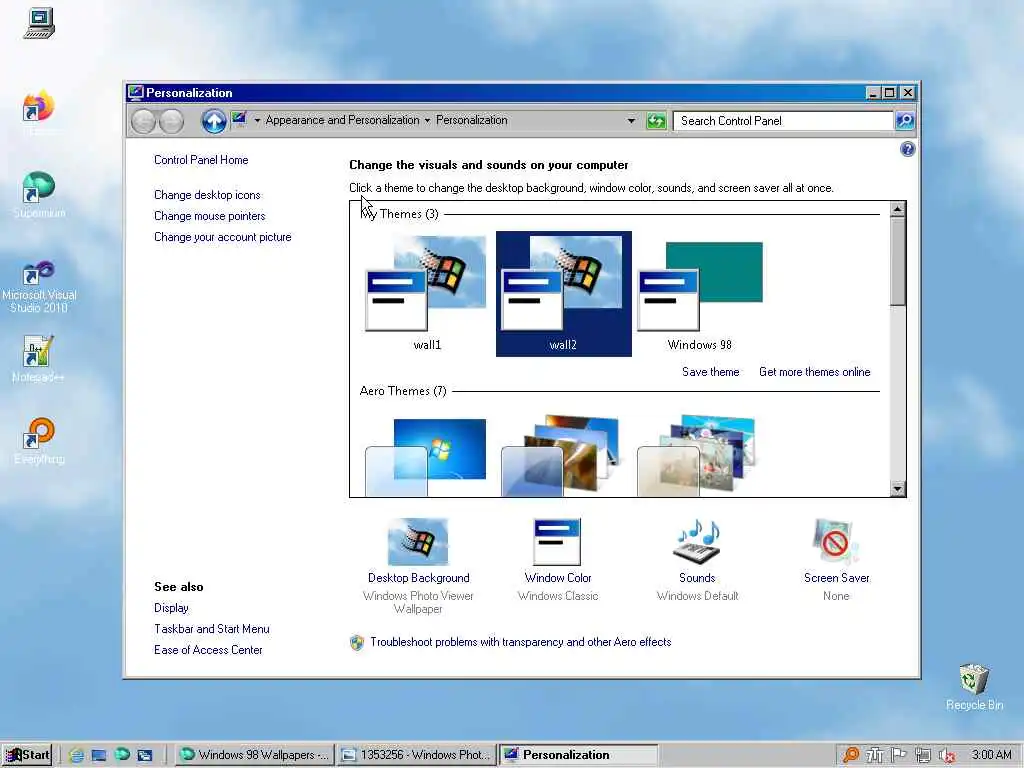1024x768 pixels.
Task: Click Appearance and Personalization breadcrumb
Action: (342, 120)
